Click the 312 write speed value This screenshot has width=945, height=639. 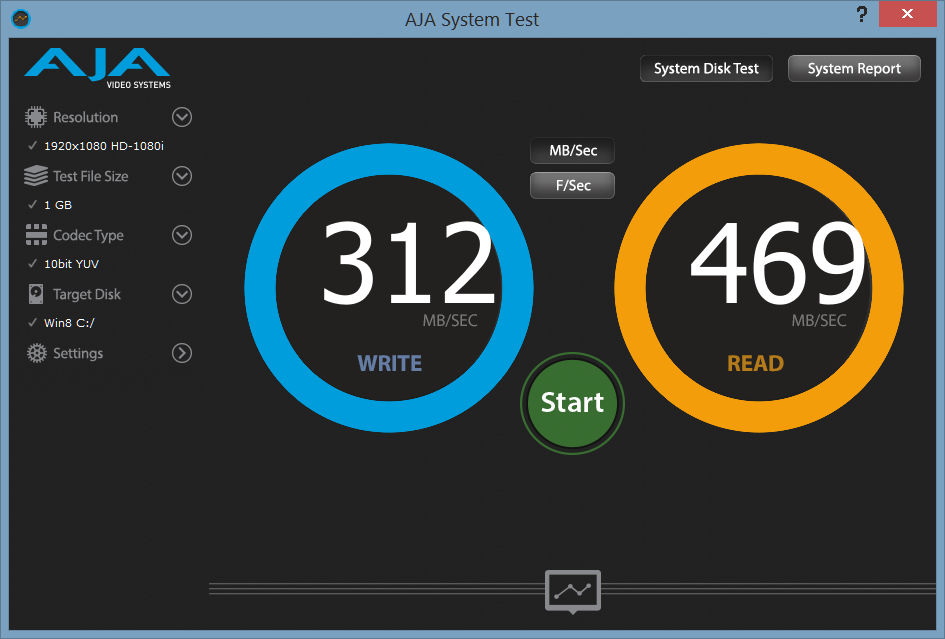tap(408, 262)
